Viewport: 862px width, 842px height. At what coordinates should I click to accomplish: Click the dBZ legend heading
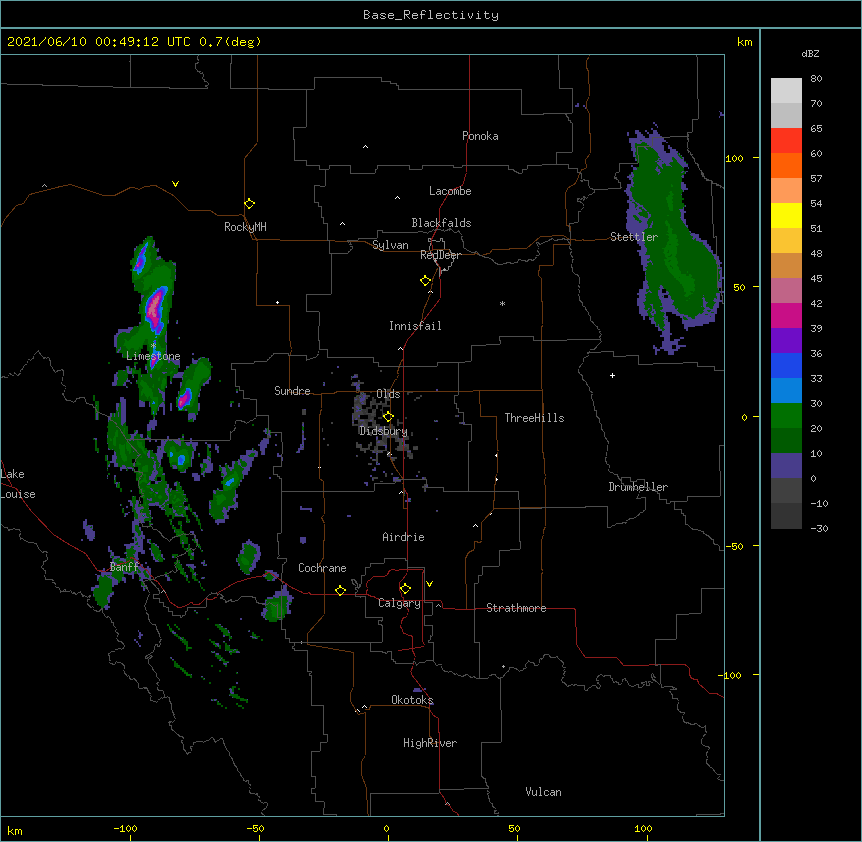click(810, 53)
